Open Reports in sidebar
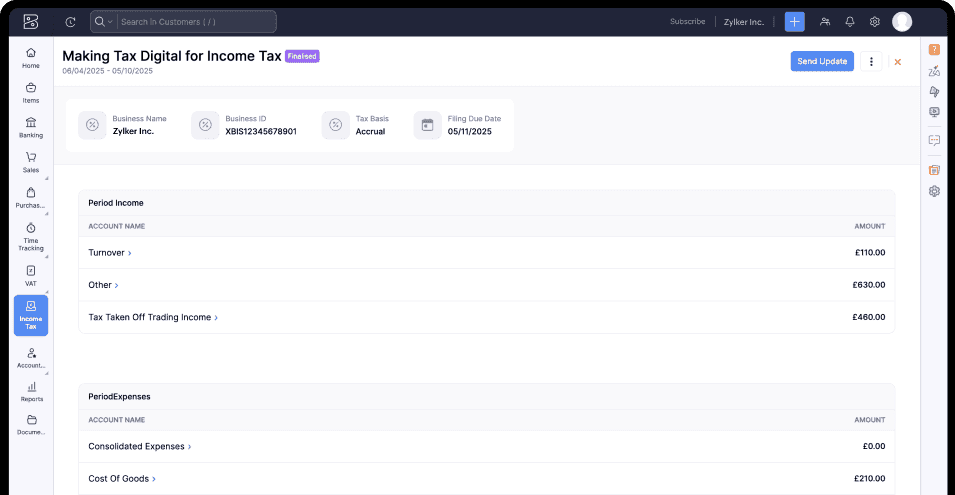 (31, 391)
